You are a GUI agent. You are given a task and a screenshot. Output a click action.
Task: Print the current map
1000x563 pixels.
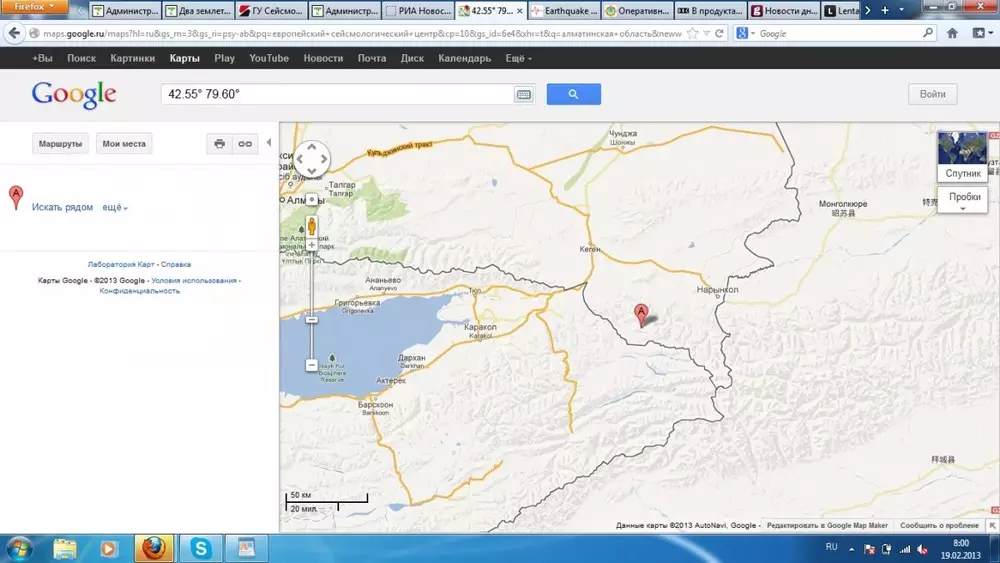(219, 144)
